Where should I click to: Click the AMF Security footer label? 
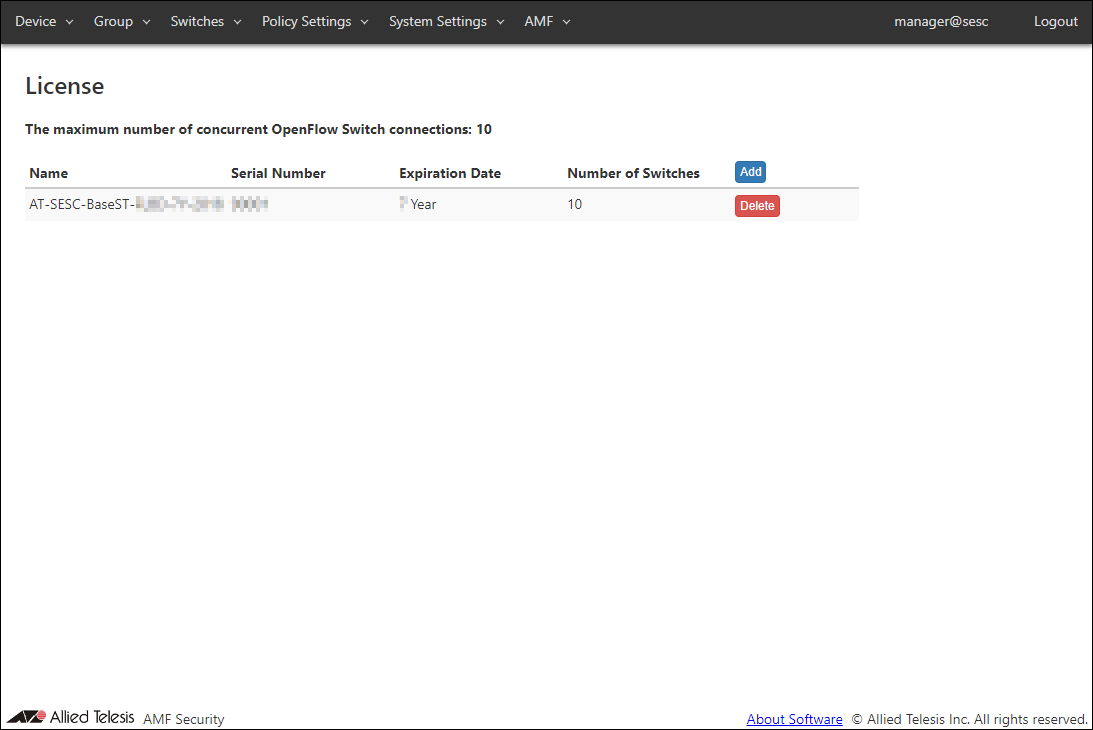coord(184,719)
